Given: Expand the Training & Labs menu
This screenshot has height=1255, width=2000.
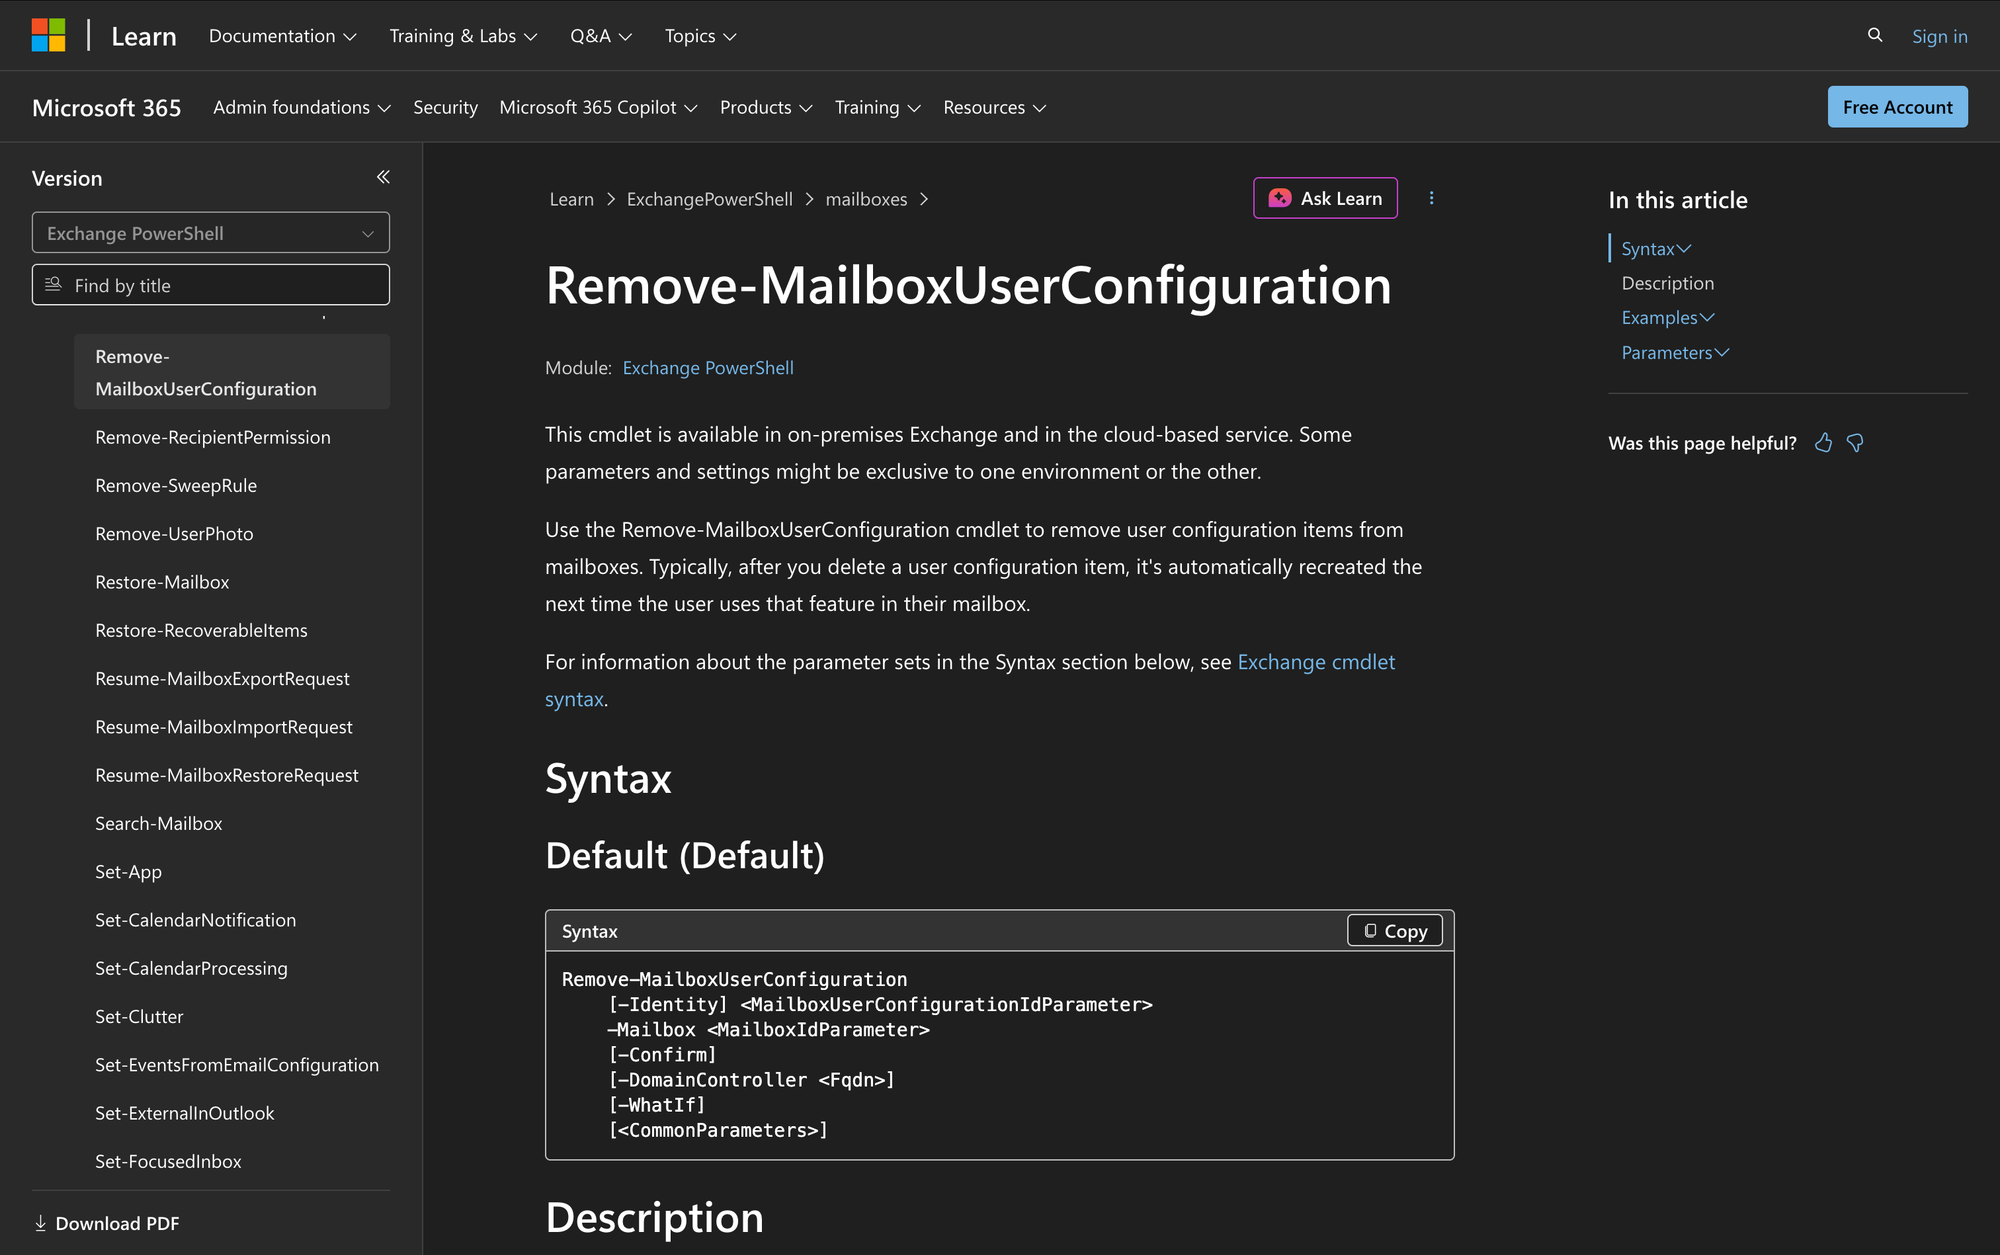Looking at the screenshot, I should [x=463, y=36].
